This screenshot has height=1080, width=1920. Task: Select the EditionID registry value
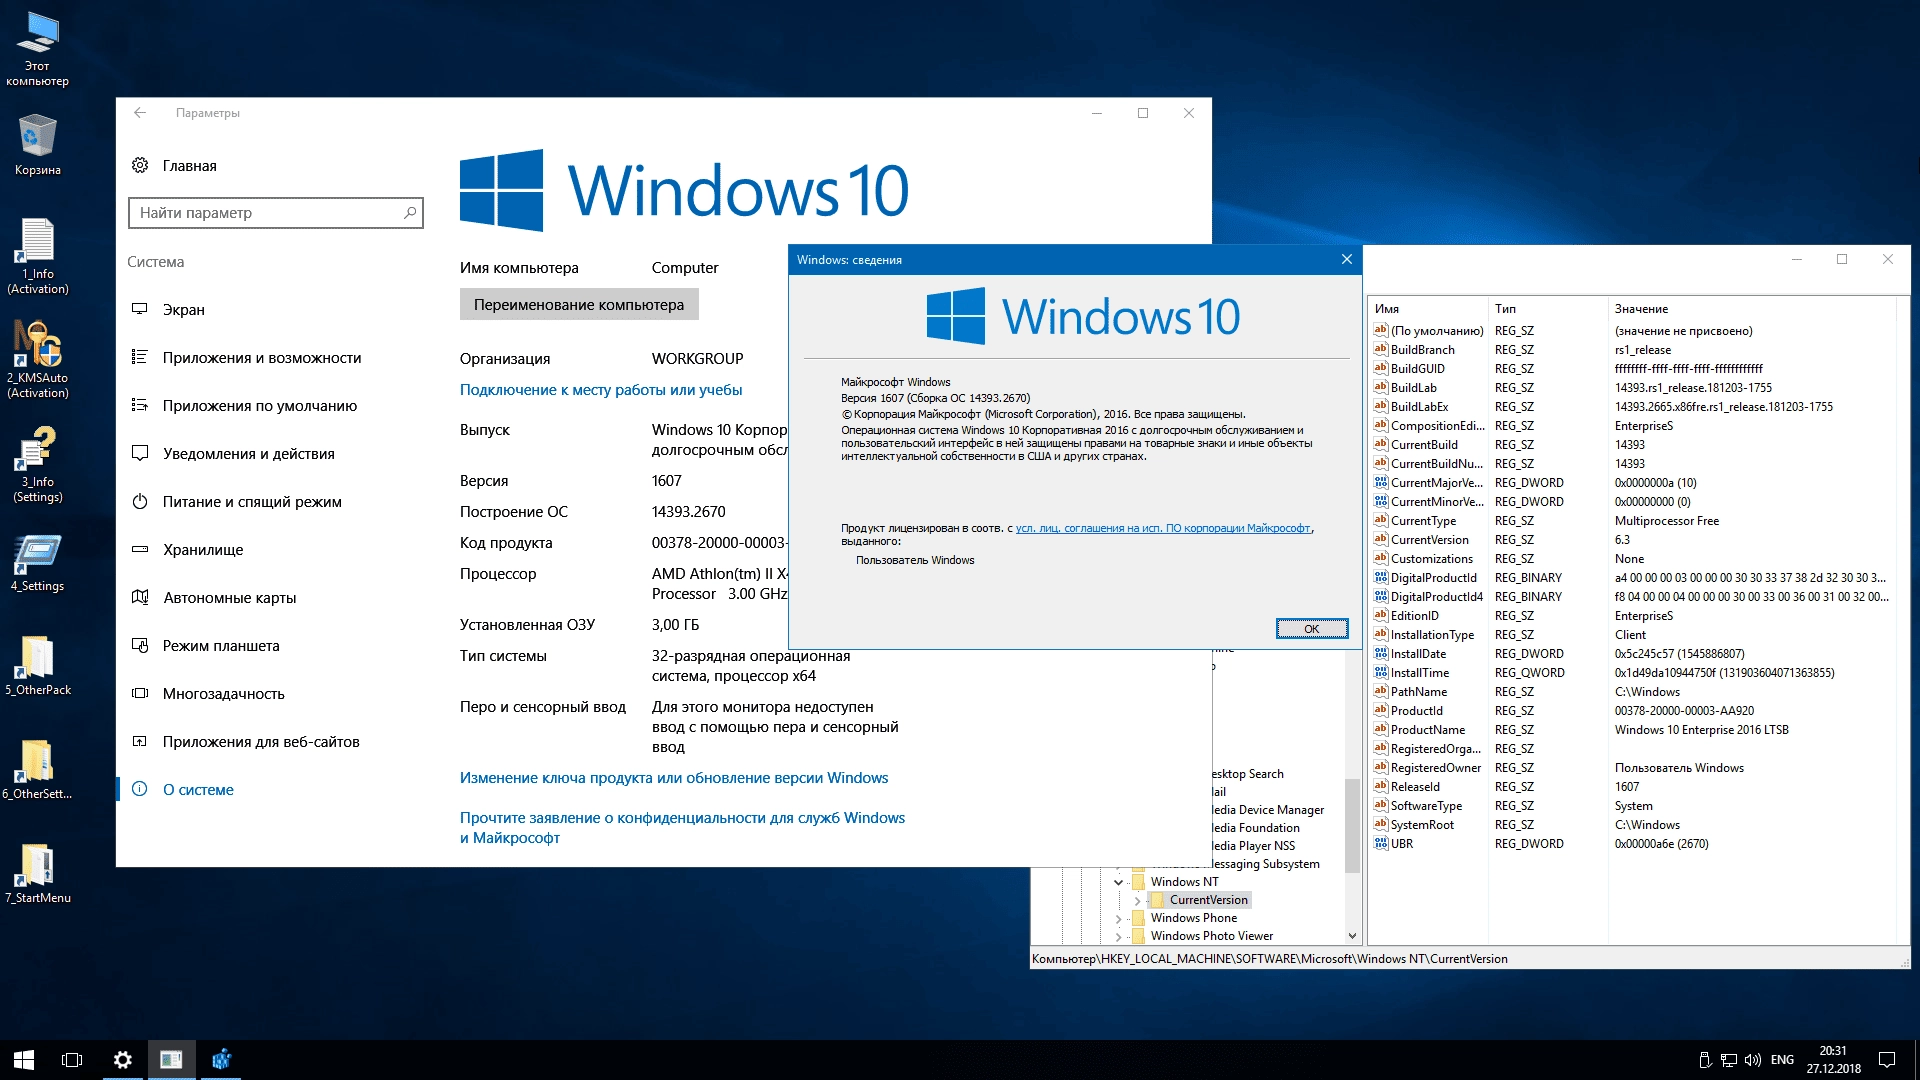(x=1414, y=616)
